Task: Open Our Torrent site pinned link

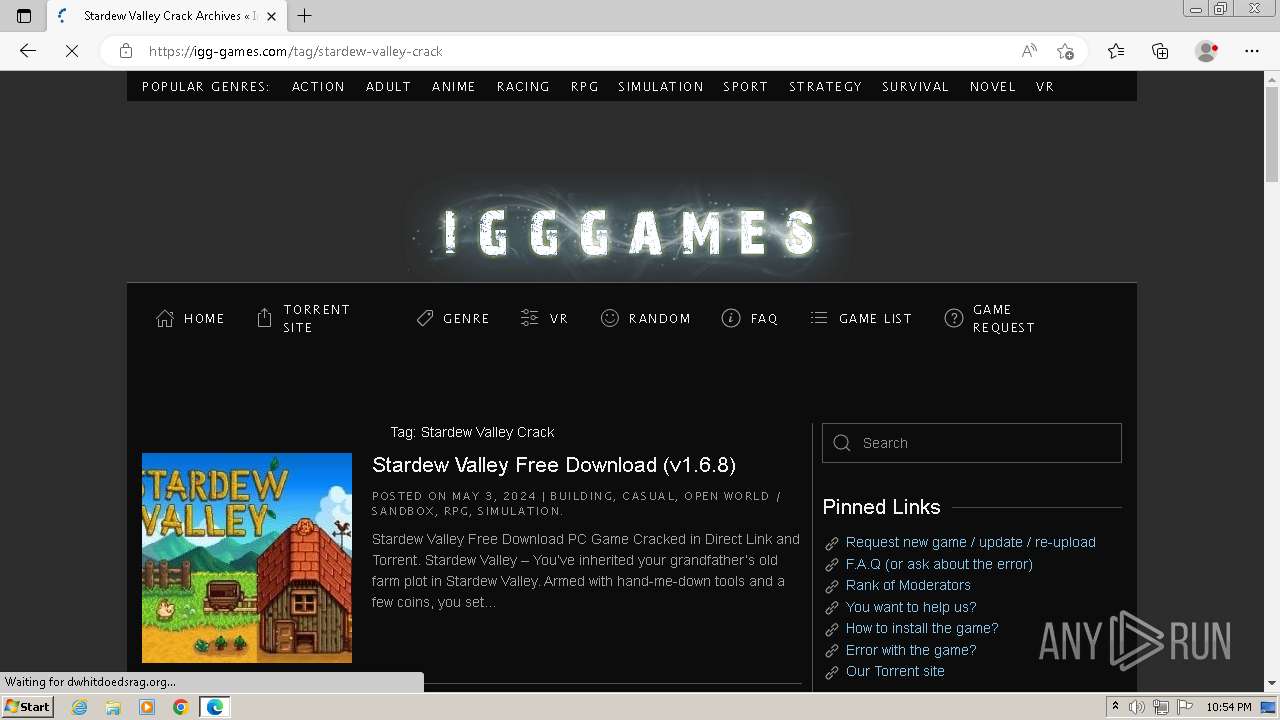Action: pos(895,671)
